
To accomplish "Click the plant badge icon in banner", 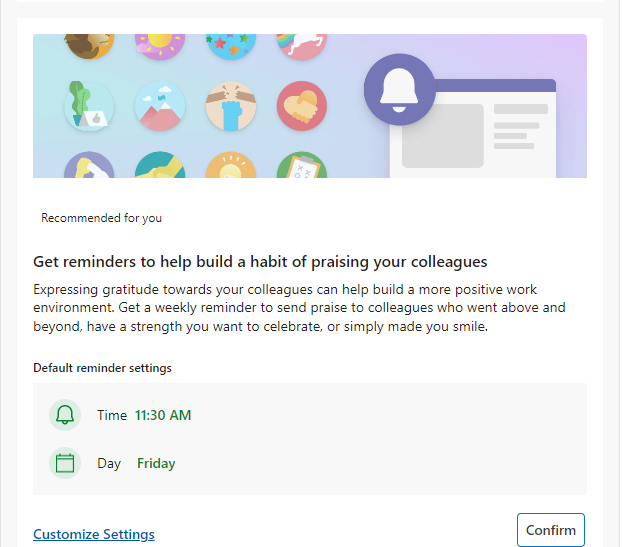I will pyautogui.click(x=89, y=106).
